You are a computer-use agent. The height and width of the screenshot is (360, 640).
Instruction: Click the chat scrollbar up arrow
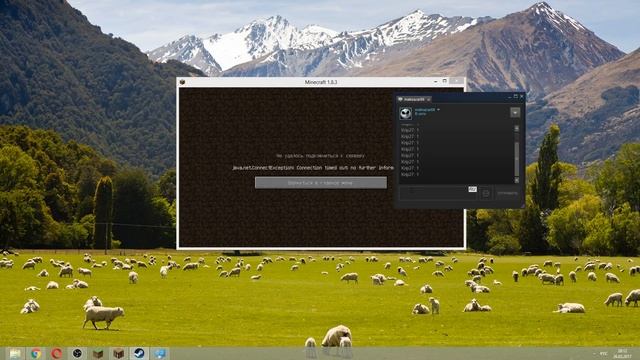(517, 128)
